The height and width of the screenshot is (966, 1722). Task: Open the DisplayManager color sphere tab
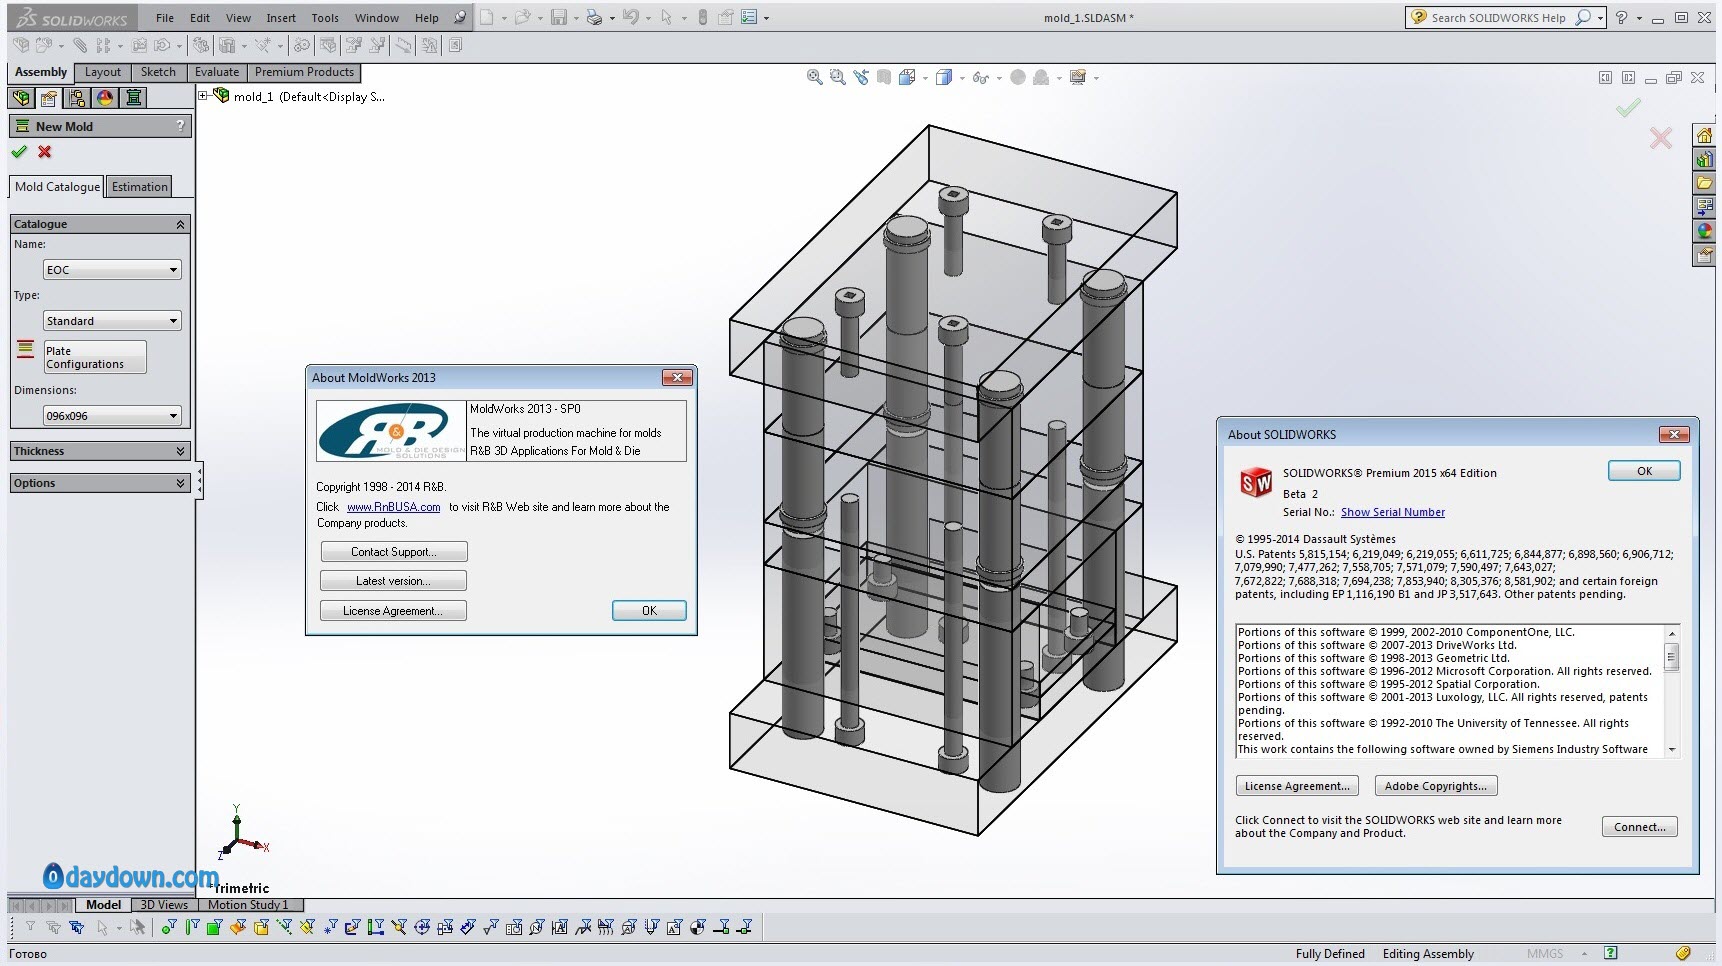click(105, 98)
